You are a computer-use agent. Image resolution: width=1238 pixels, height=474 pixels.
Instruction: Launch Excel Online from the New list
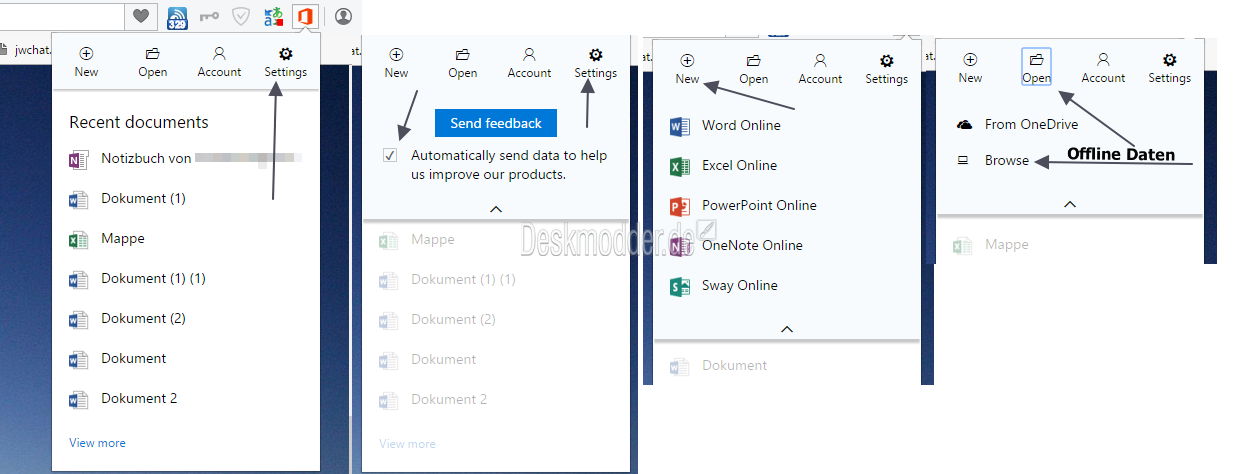click(x=739, y=166)
